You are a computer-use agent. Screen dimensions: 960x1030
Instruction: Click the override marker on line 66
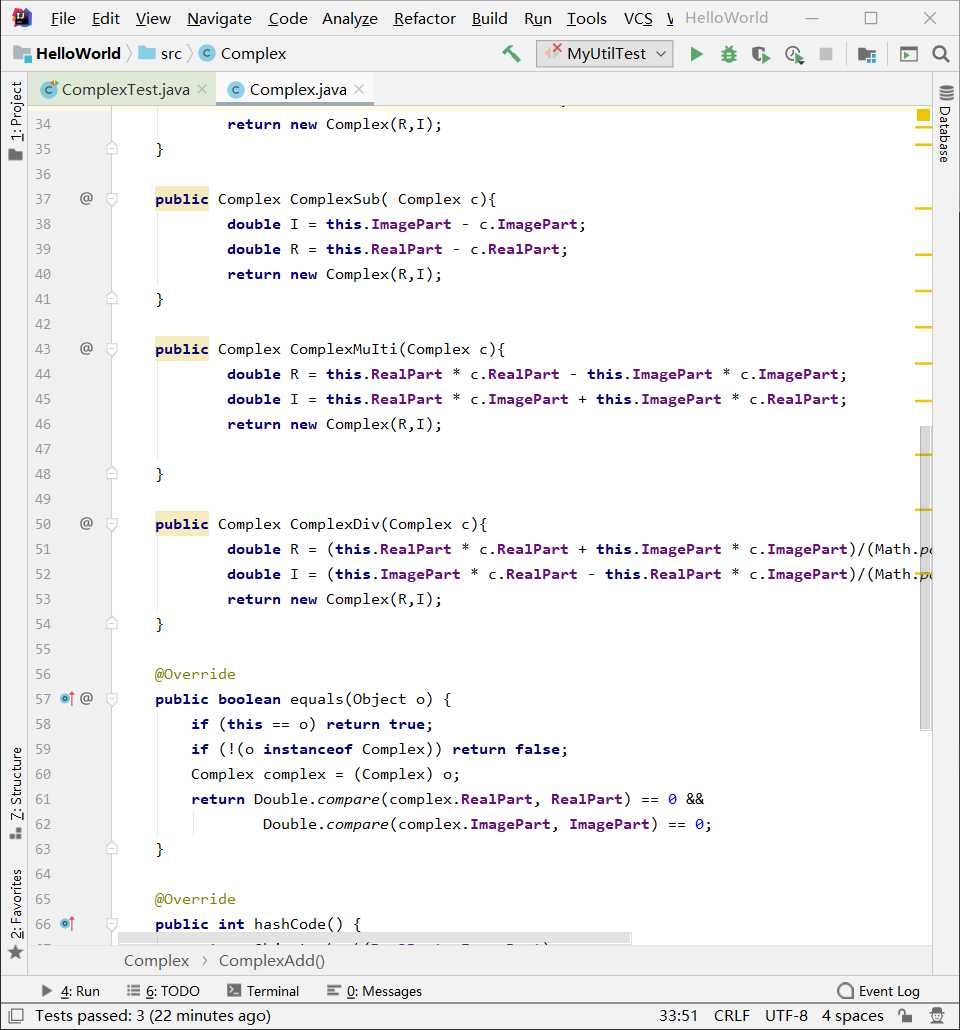[67, 924]
